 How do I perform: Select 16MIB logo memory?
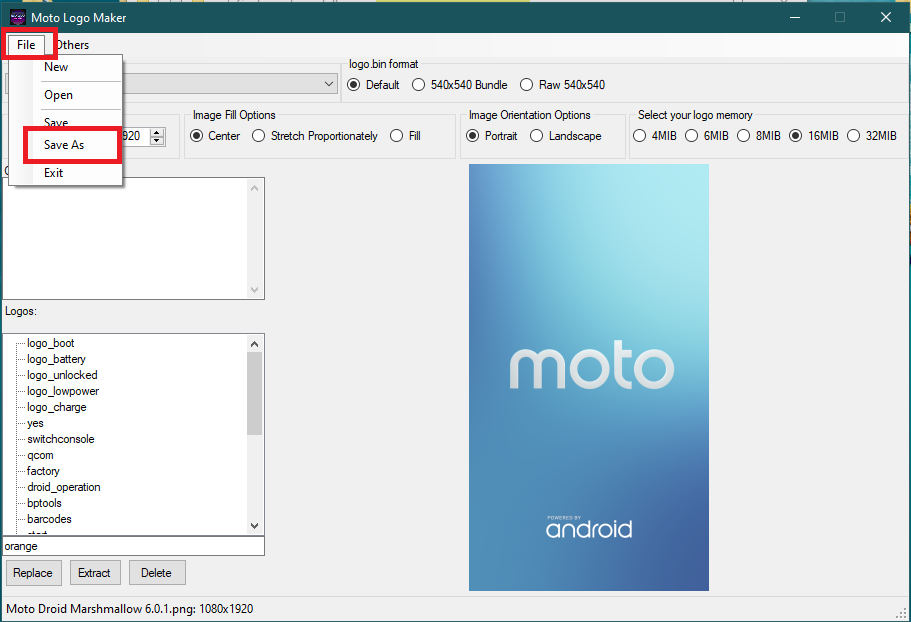813,136
